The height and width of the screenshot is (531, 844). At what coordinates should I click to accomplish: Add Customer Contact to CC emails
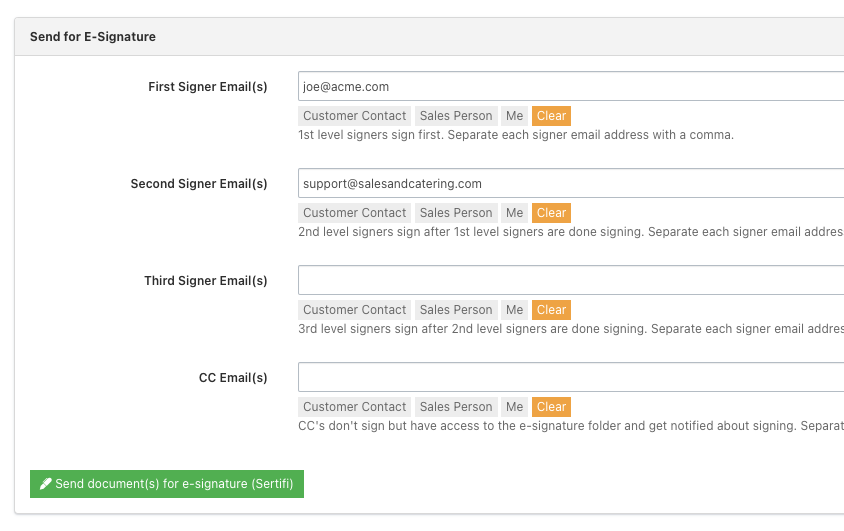click(x=355, y=407)
